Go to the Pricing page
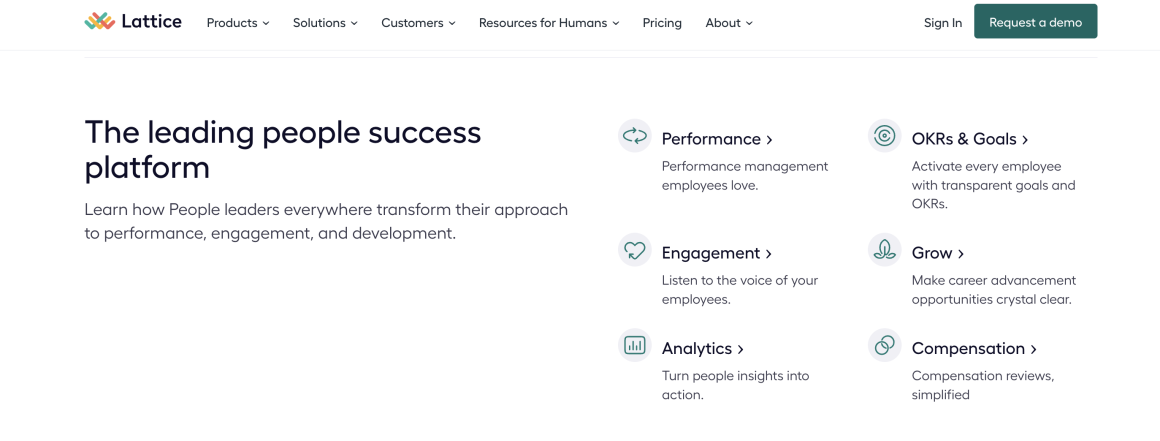Screen dimensions: 1160x441 pos(662,23)
